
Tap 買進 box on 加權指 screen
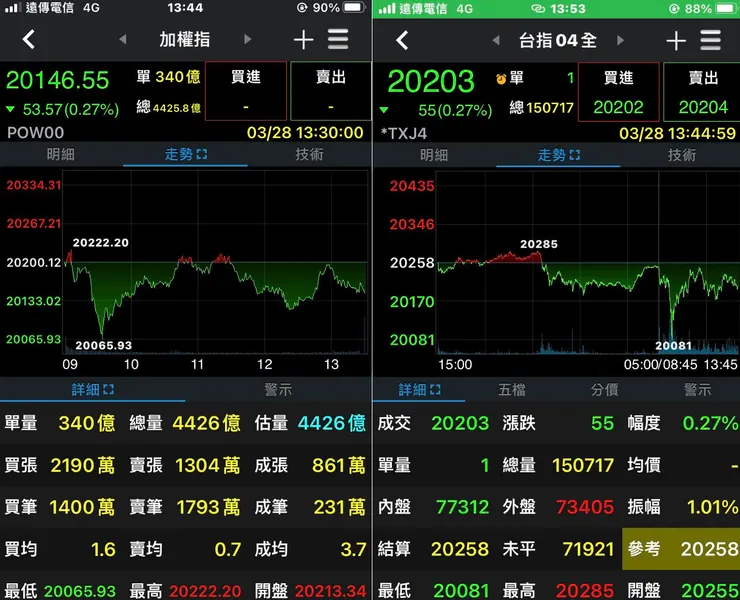[x=246, y=91]
